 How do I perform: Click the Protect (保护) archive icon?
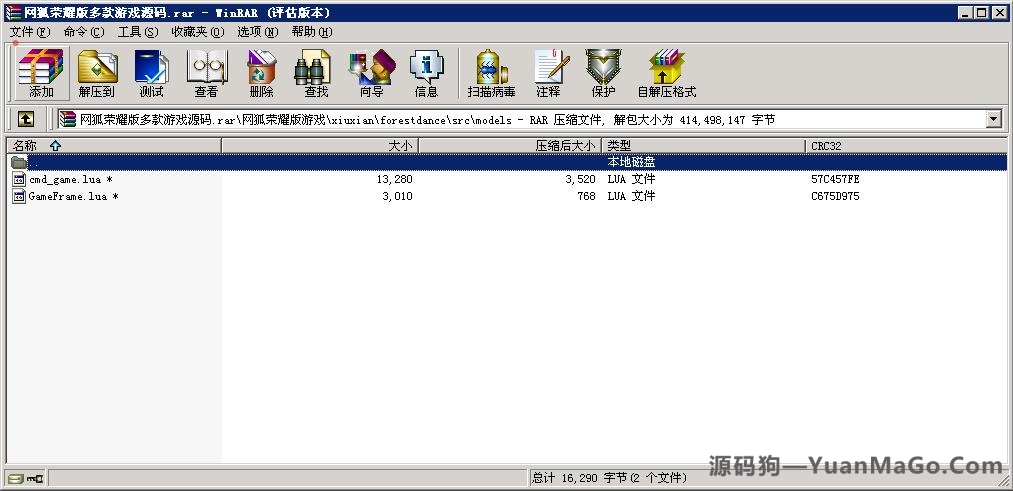[x=603, y=74]
